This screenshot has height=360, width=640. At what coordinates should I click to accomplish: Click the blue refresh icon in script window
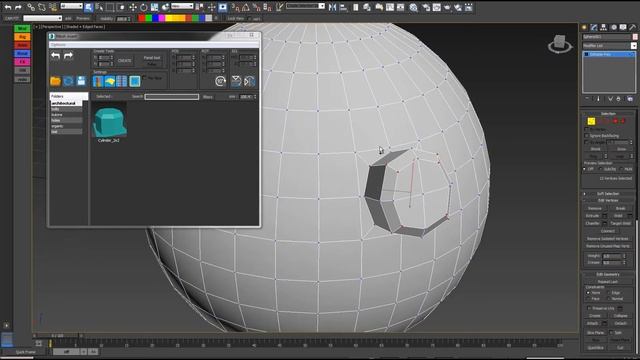click(x=68, y=81)
